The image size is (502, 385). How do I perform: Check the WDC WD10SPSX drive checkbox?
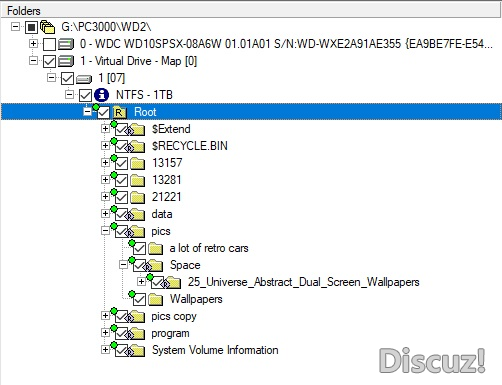pos(49,44)
